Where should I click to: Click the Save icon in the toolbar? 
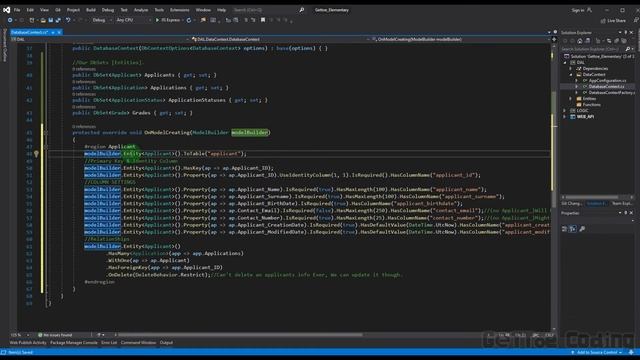[51, 20]
